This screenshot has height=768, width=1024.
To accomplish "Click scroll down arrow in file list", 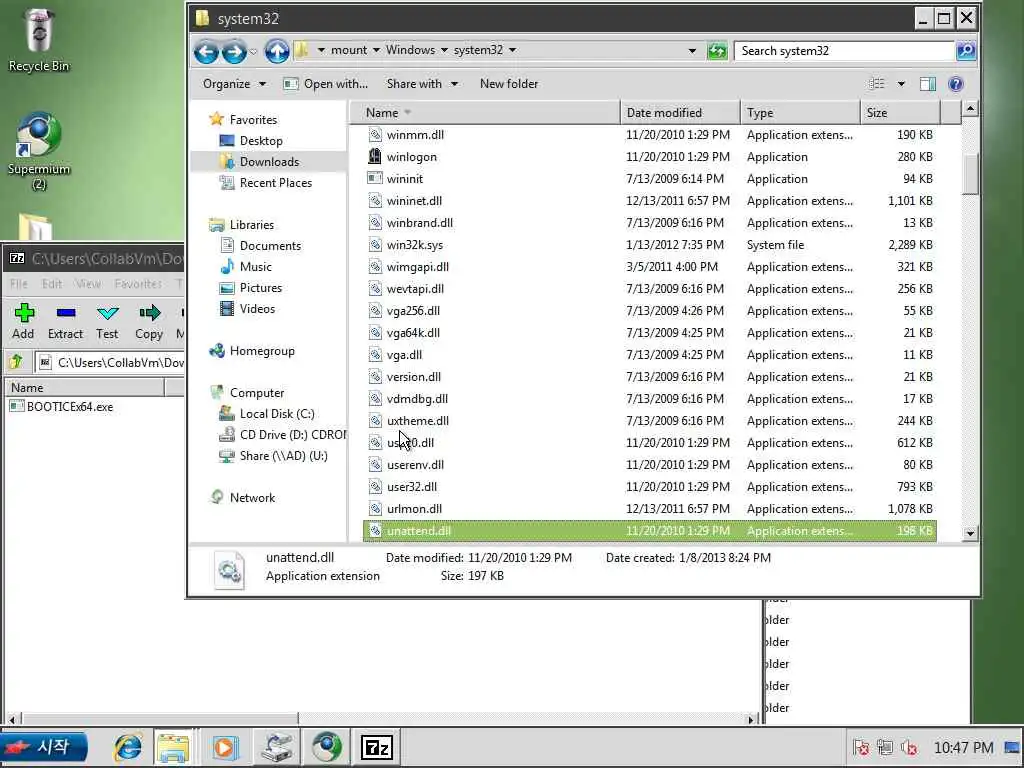I will (x=970, y=532).
